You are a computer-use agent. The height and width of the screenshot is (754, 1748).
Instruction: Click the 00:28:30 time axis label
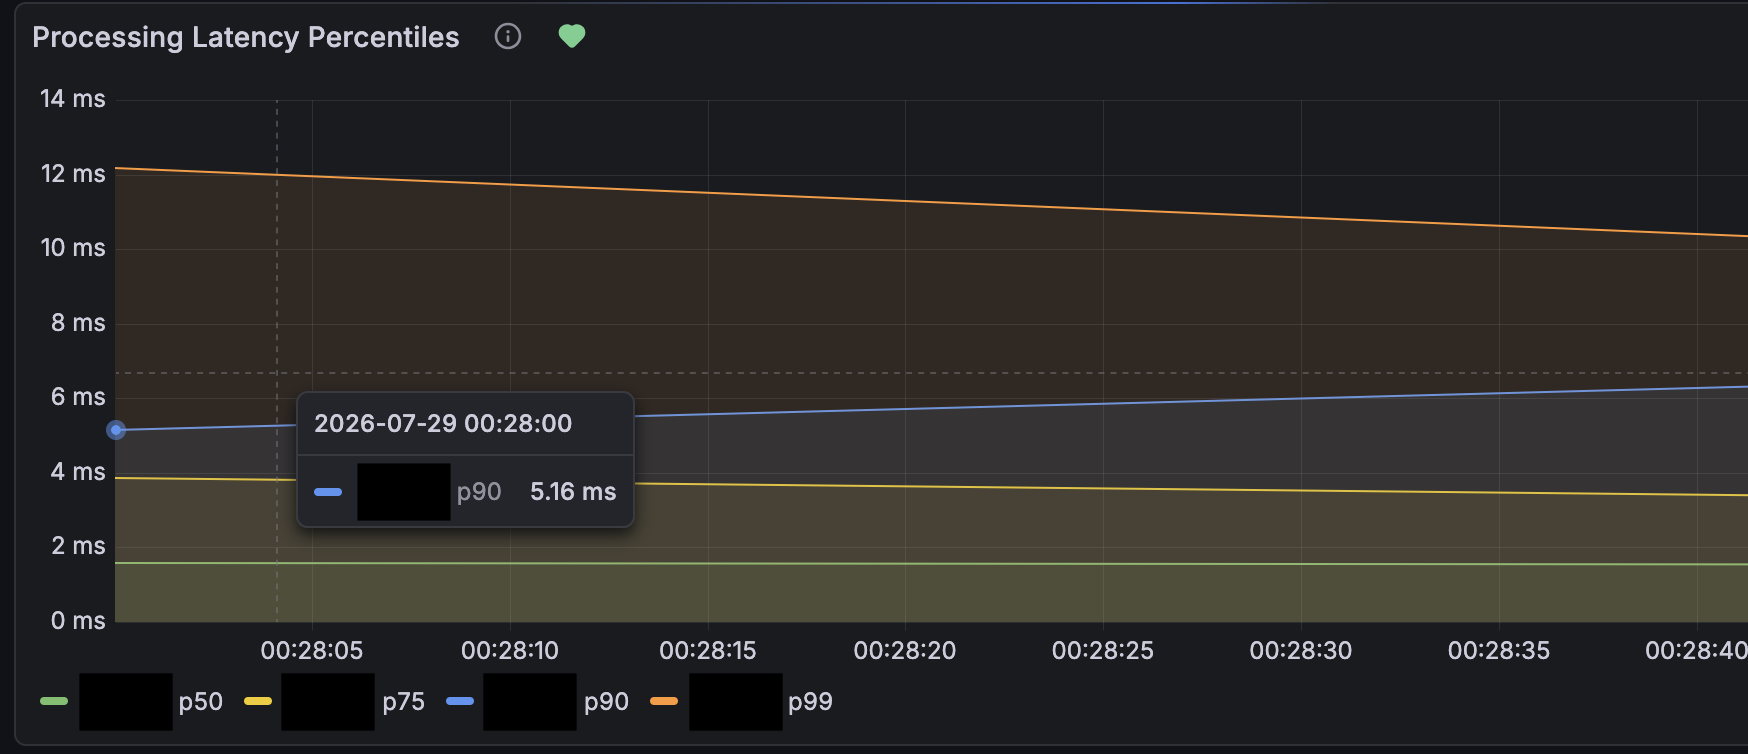pos(1301,651)
